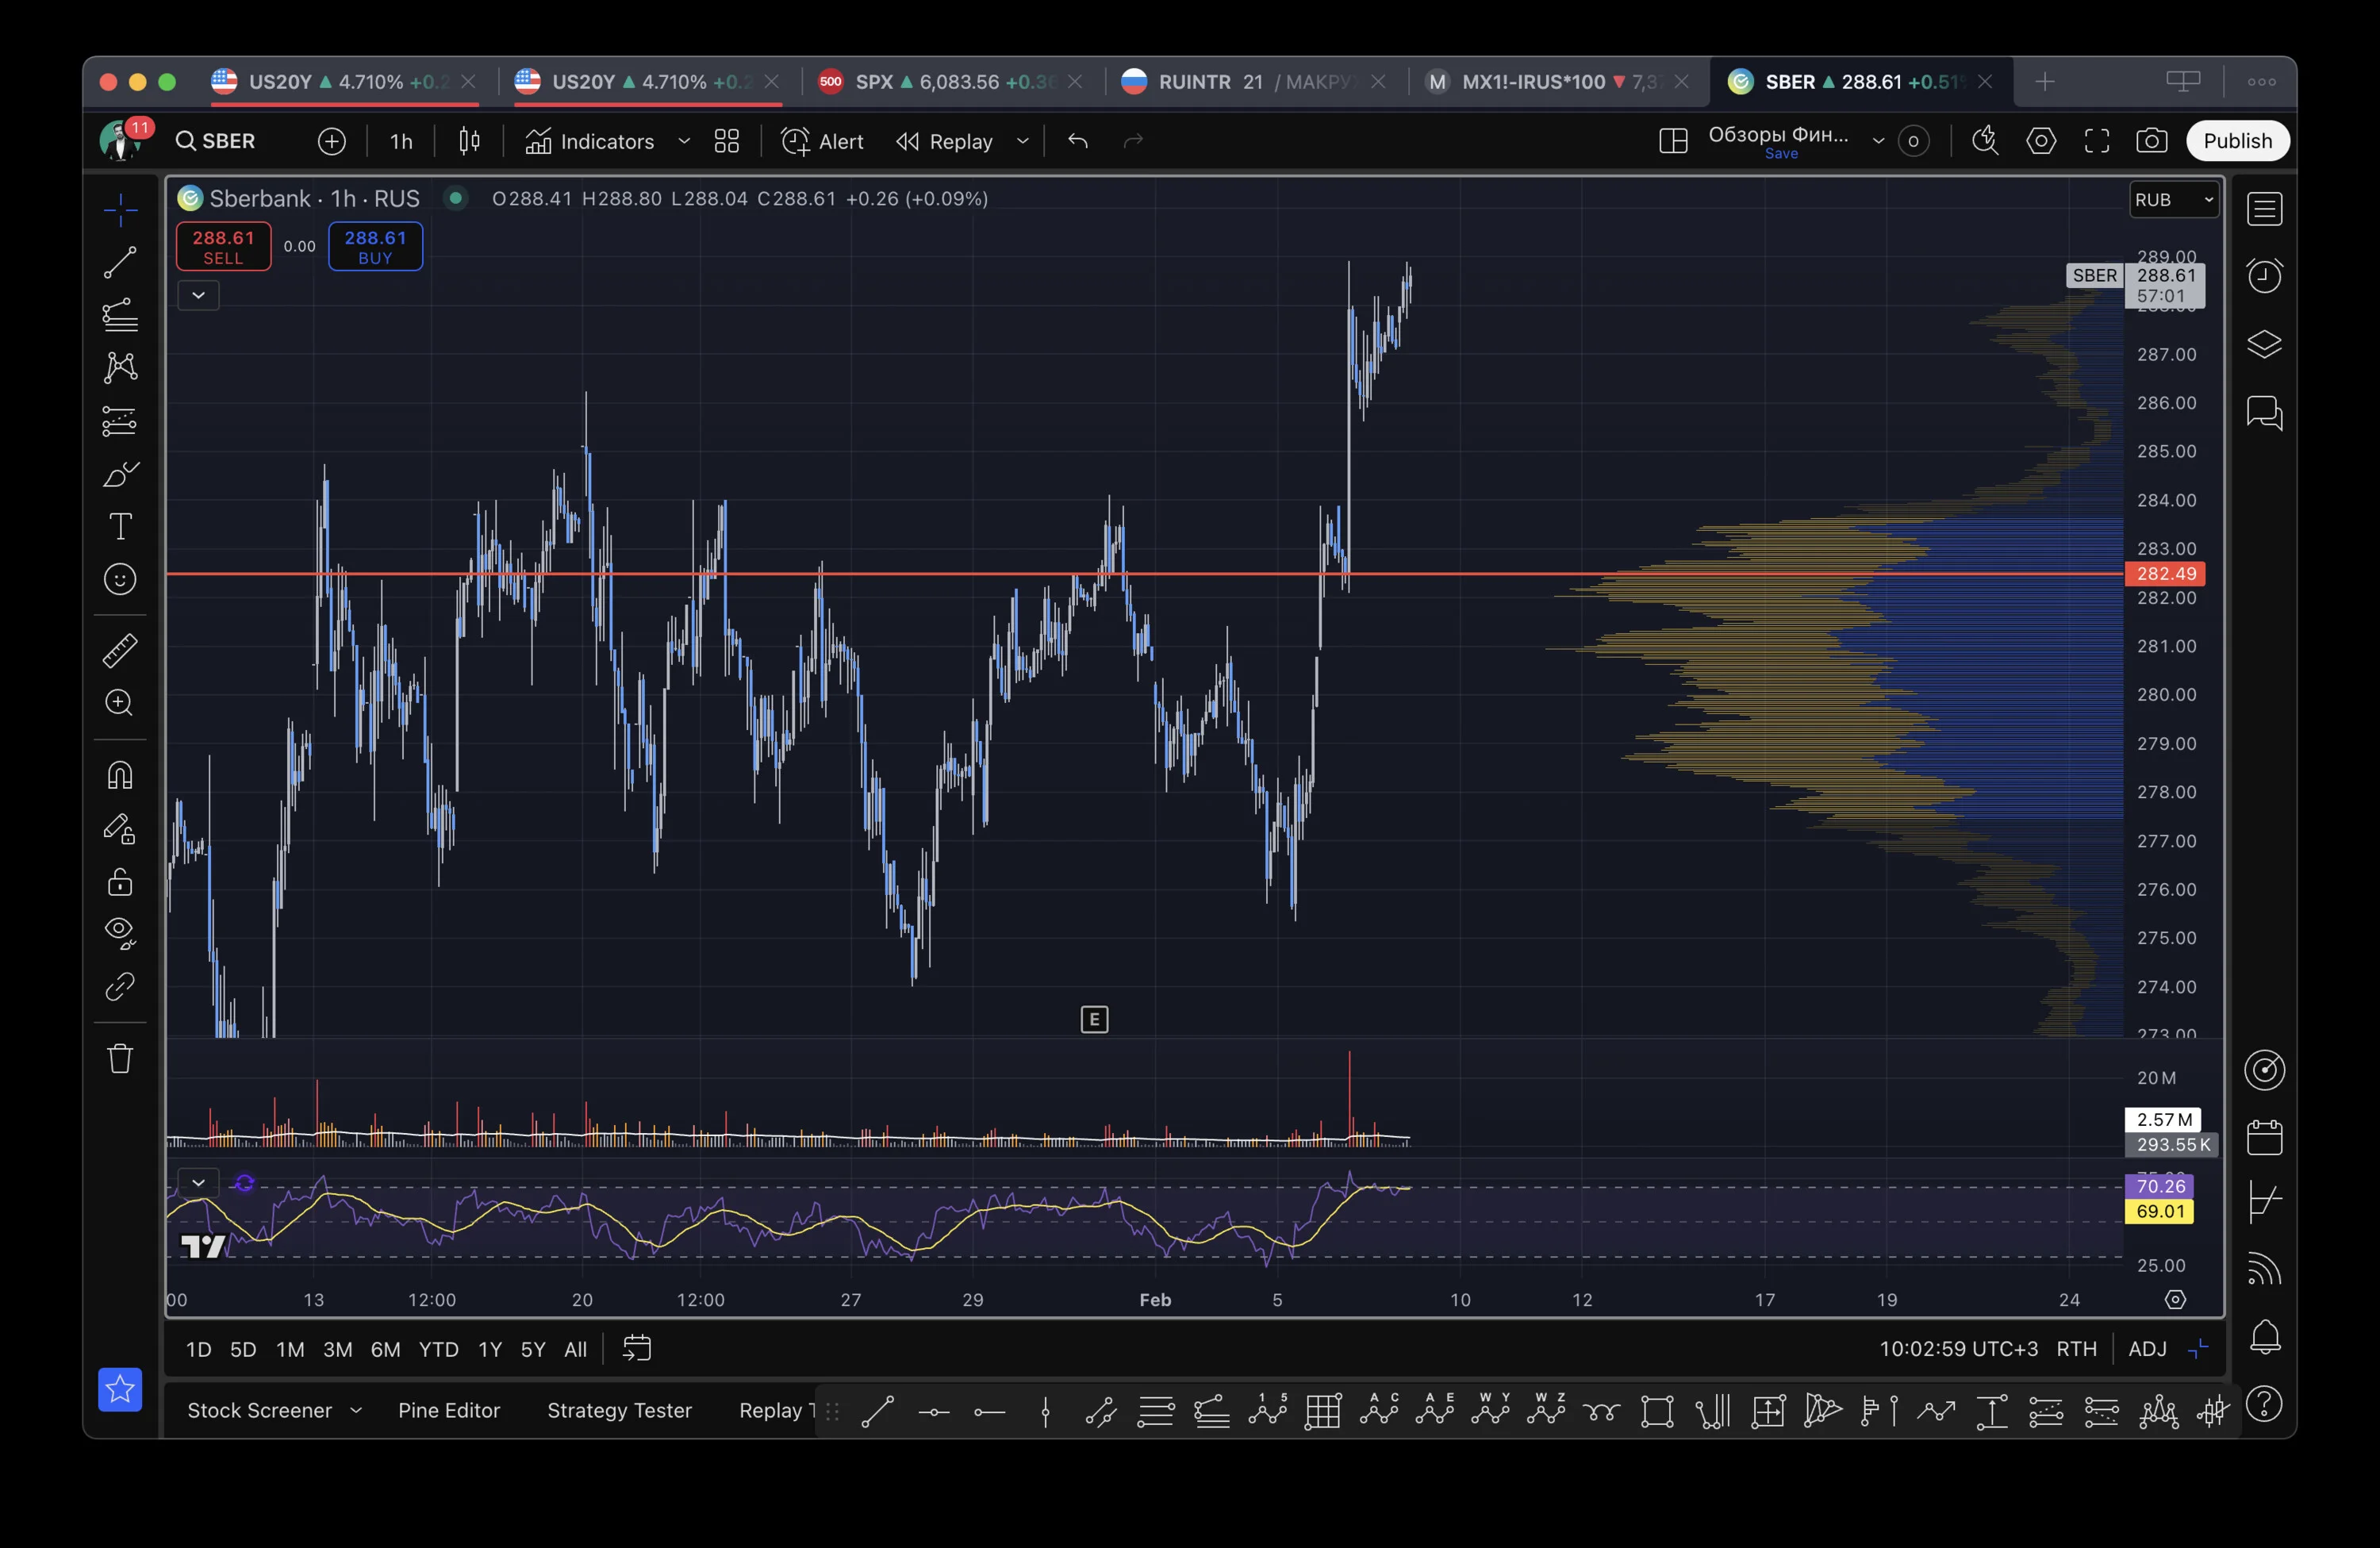Select the Measure ruler tool
This screenshot has height=1548, width=2380.
pos(120,651)
